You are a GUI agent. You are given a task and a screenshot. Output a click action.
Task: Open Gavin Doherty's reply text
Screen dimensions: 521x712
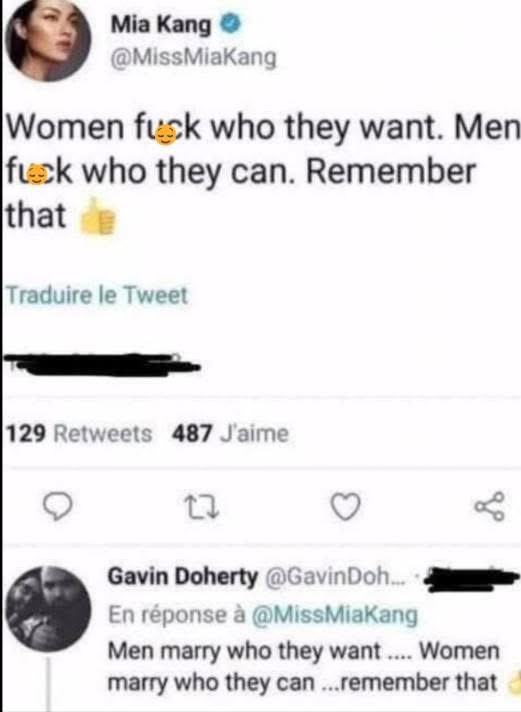point(303,667)
